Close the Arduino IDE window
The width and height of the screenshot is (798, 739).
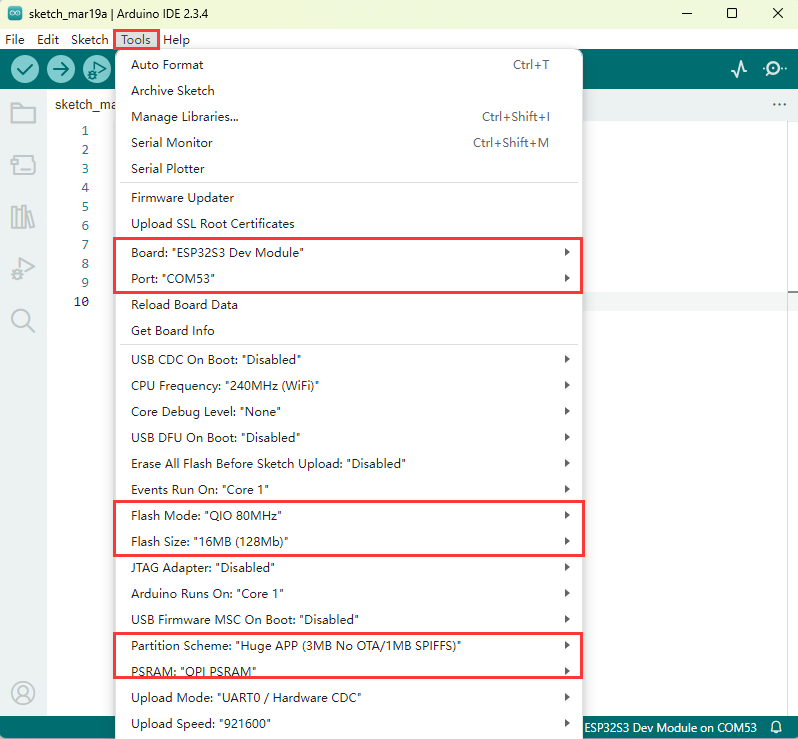tap(777, 13)
